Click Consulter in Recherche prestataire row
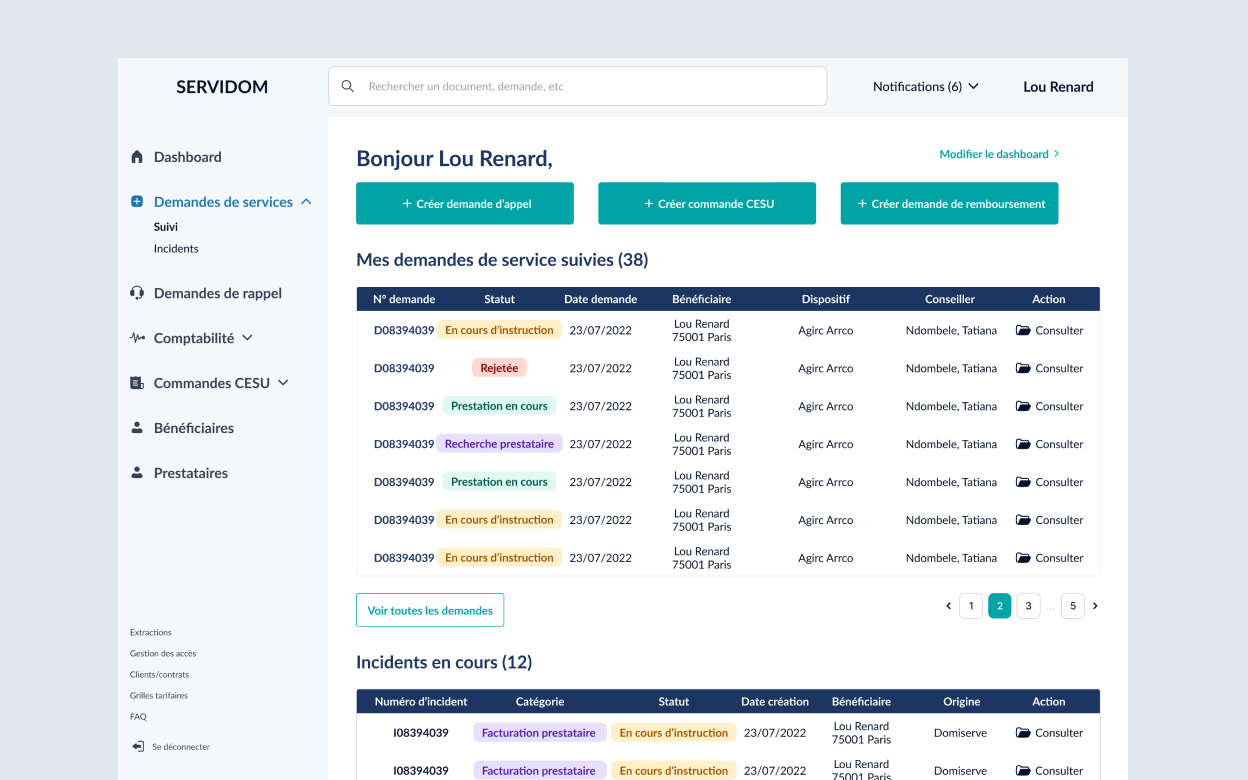 [1050, 444]
